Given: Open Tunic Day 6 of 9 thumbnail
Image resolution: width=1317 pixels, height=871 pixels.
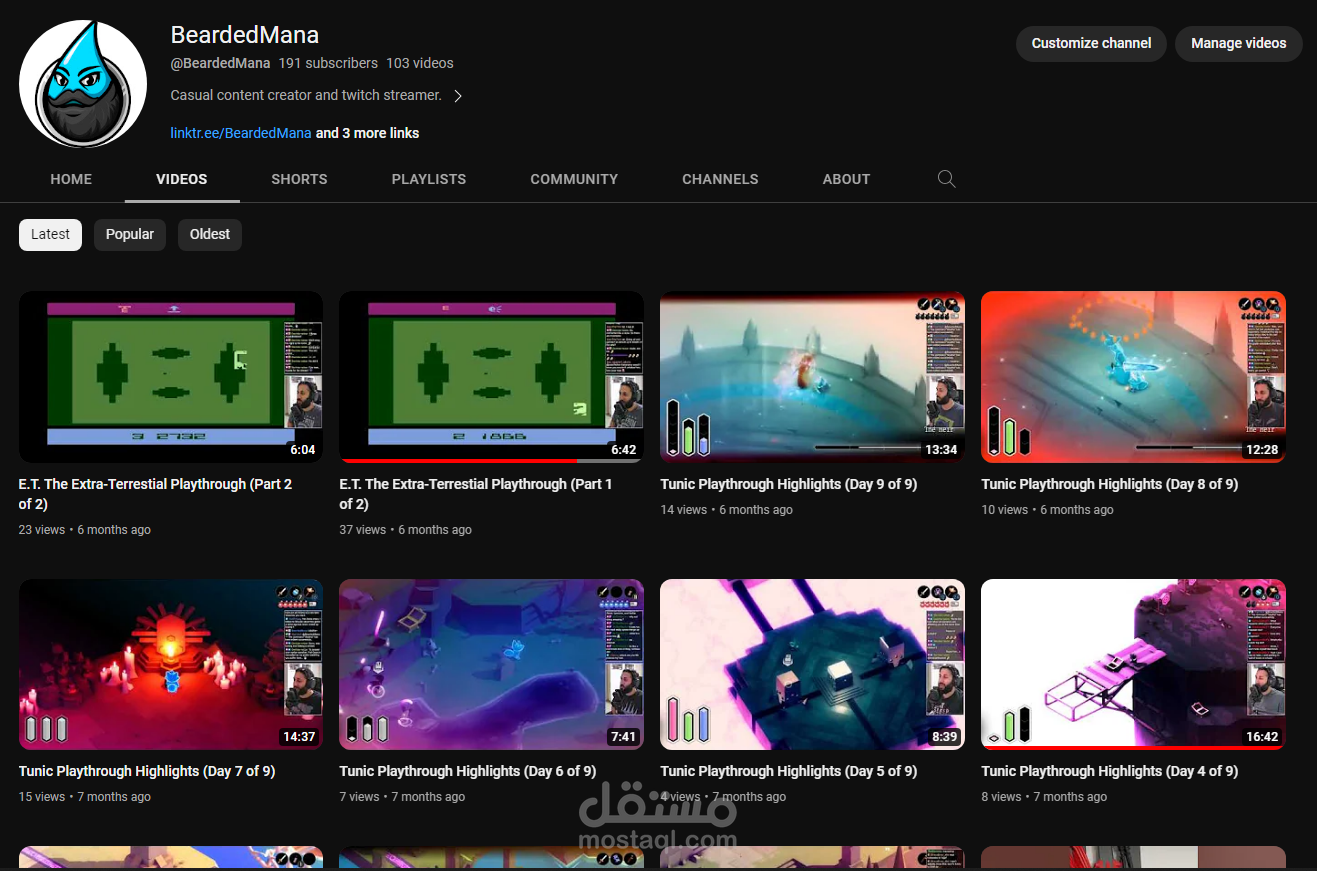Looking at the screenshot, I should pyautogui.click(x=491, y=664).
